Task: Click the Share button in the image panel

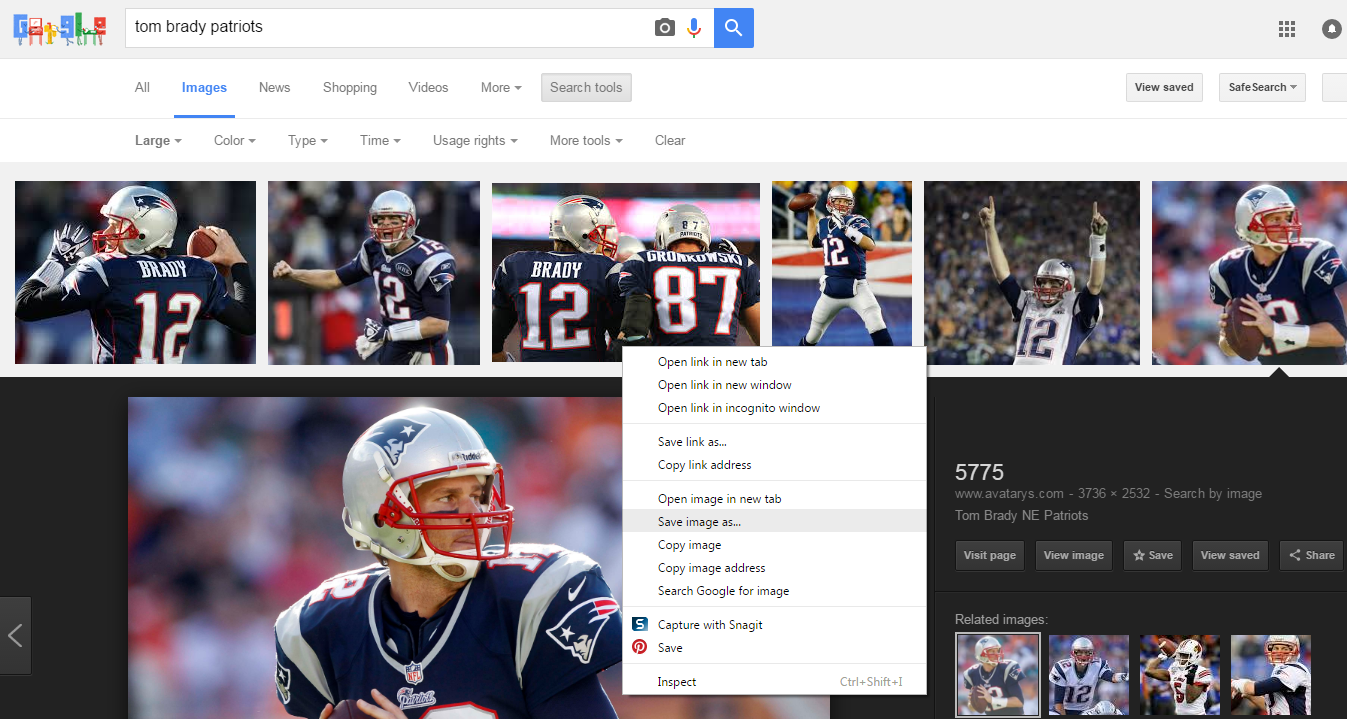Action: pyautogui.click(x=1311, y=556)
